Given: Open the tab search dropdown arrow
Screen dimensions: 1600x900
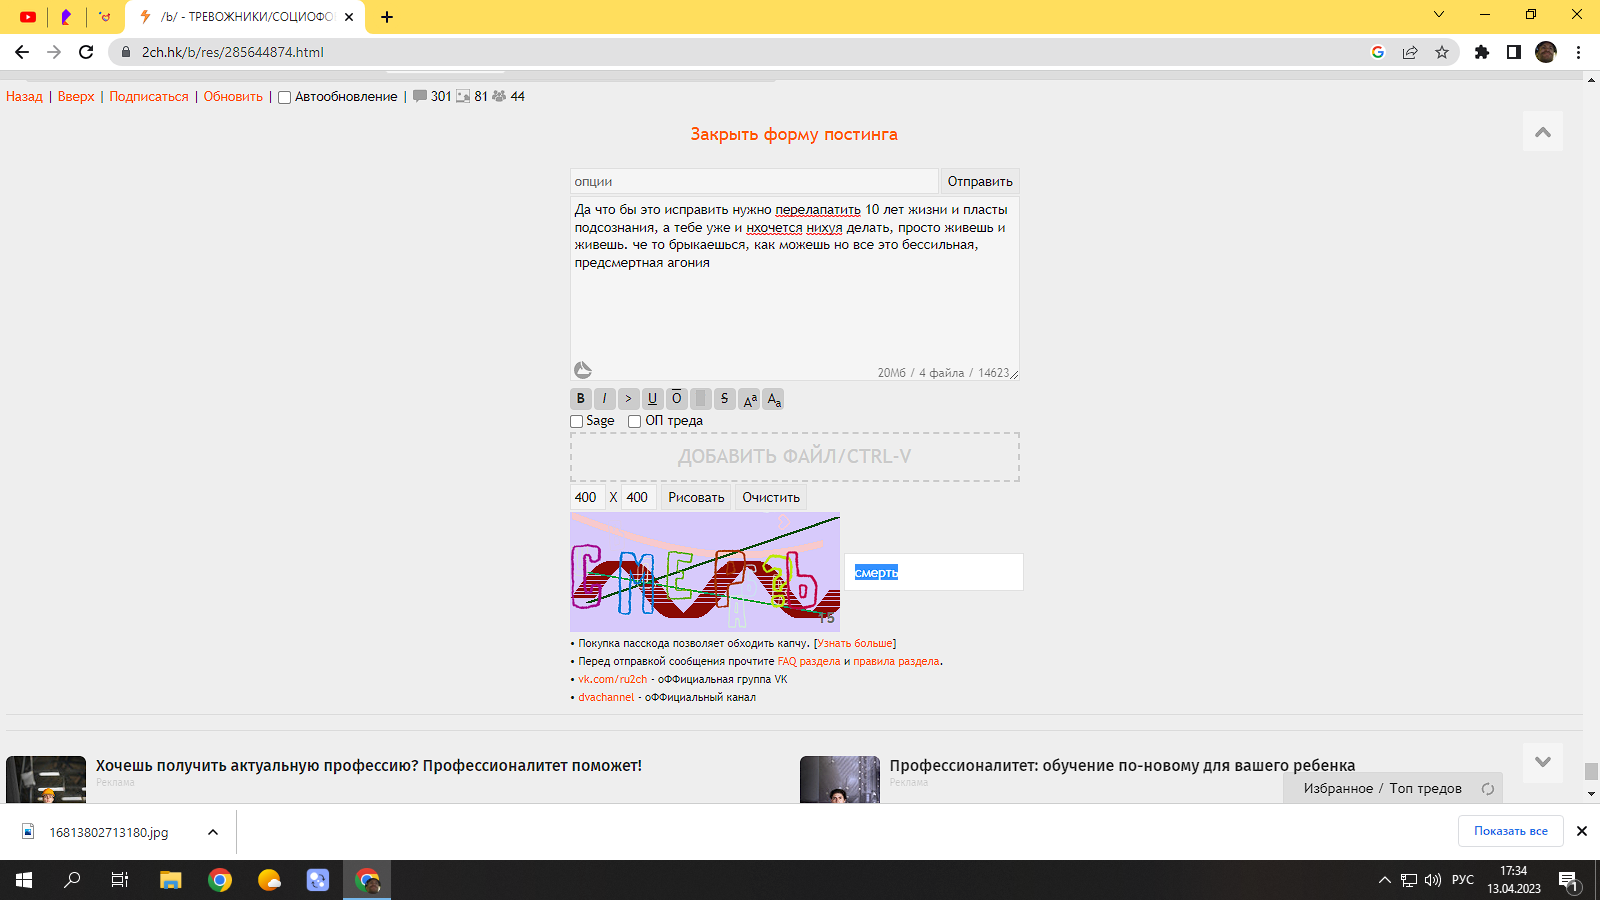Looking at the screenshot, I should [1439, 14].
